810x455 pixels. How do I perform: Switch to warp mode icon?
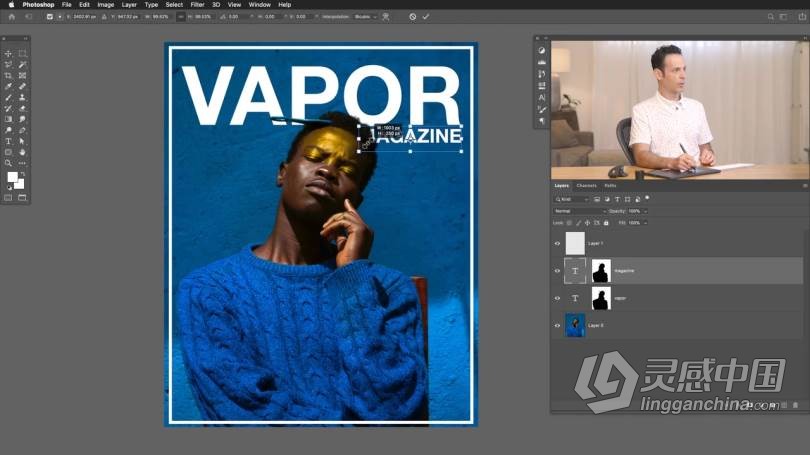tap(385, 16)
